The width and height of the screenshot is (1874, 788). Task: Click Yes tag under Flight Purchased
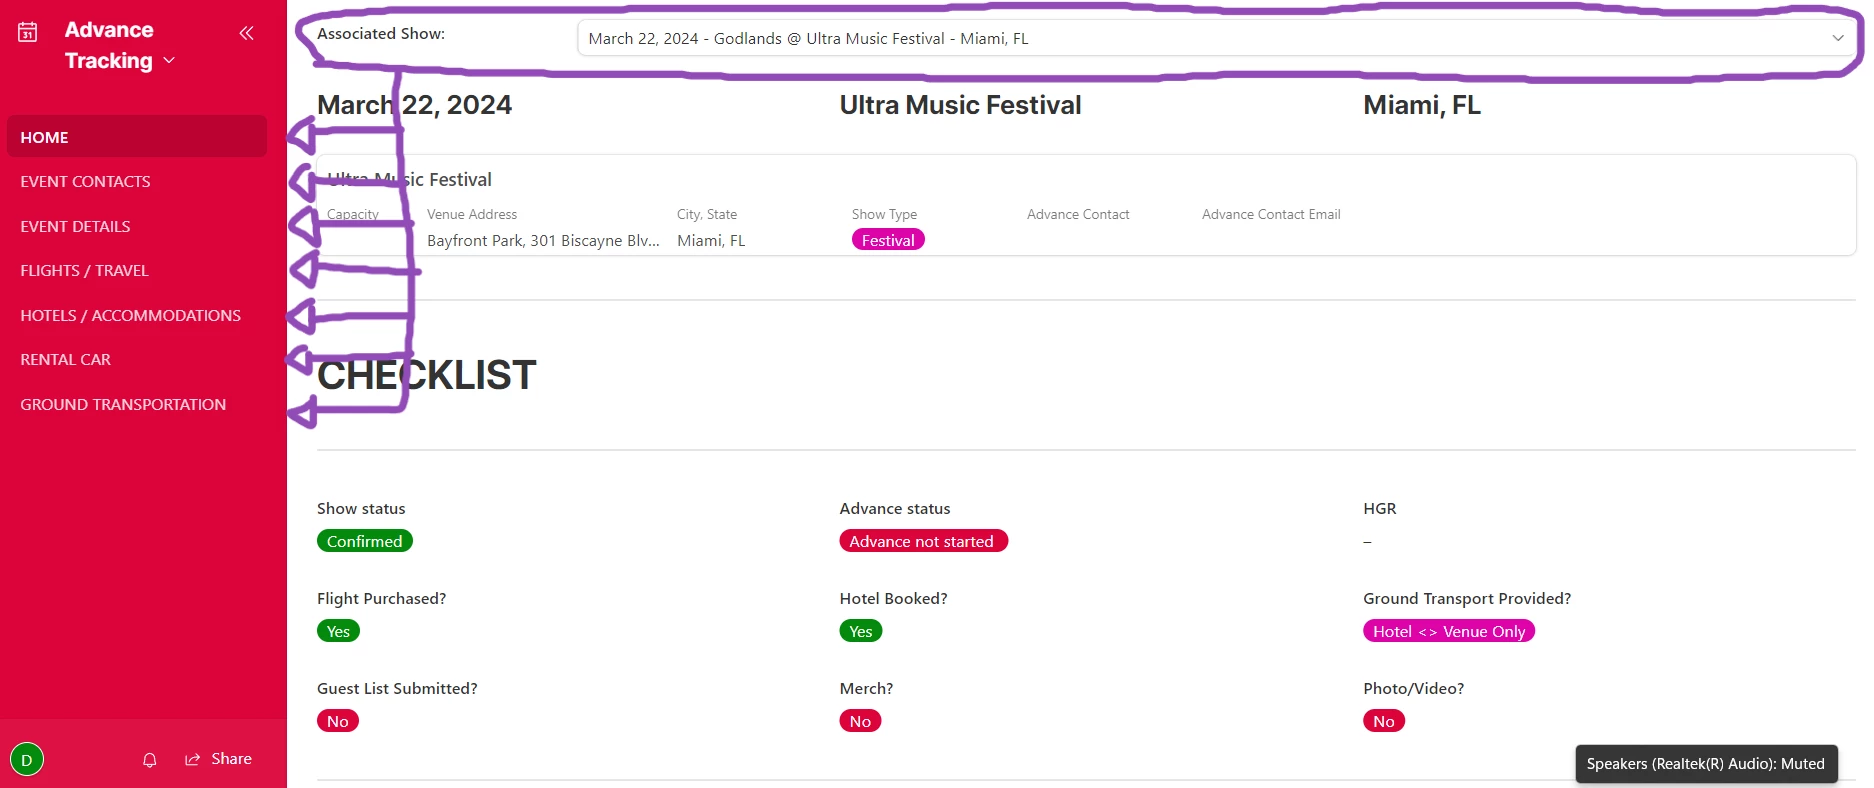pos(338,631)
